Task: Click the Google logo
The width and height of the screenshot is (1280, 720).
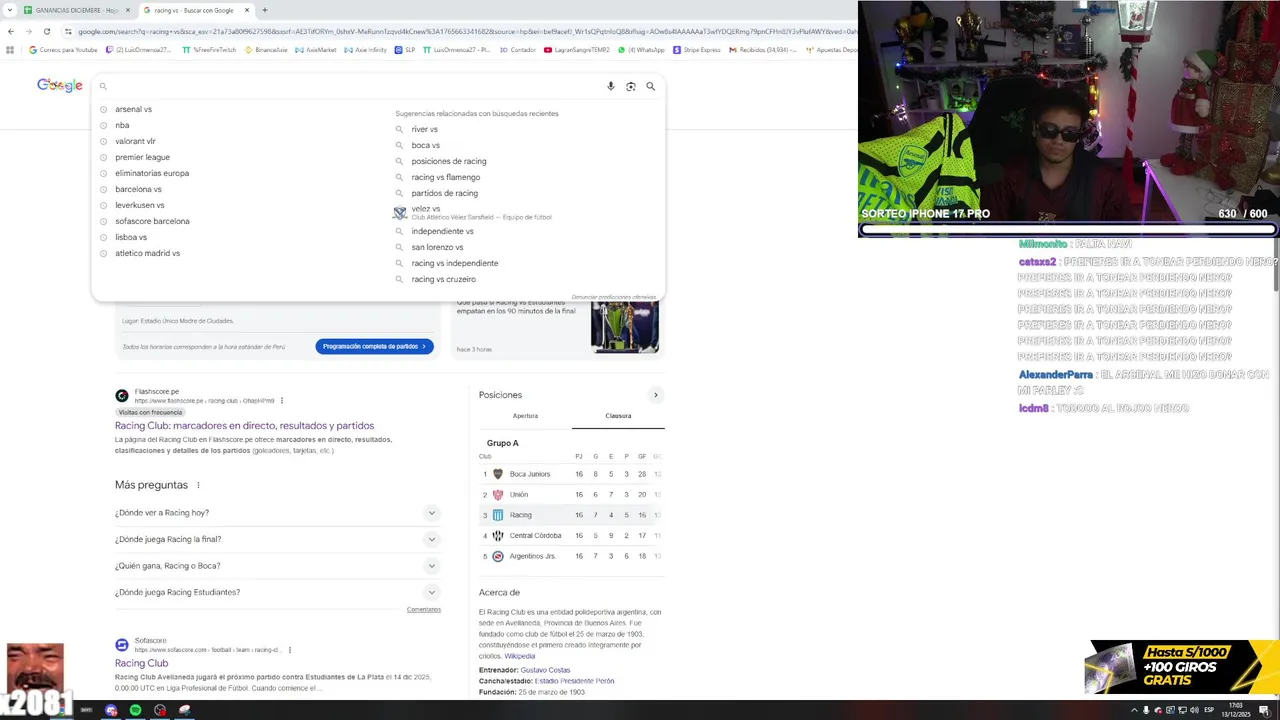Action: [x=60, y=85]
